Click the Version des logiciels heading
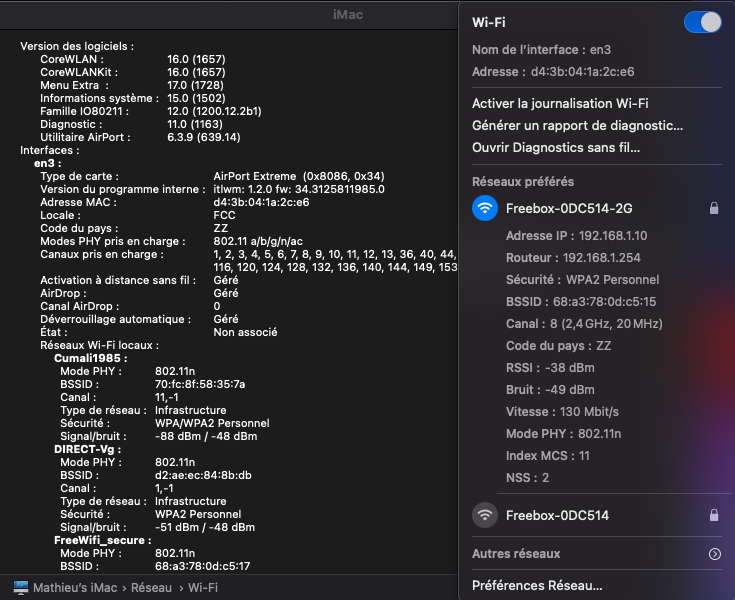Image resolution: width=735 pixels, height=600 pixels. click(77, 46)
